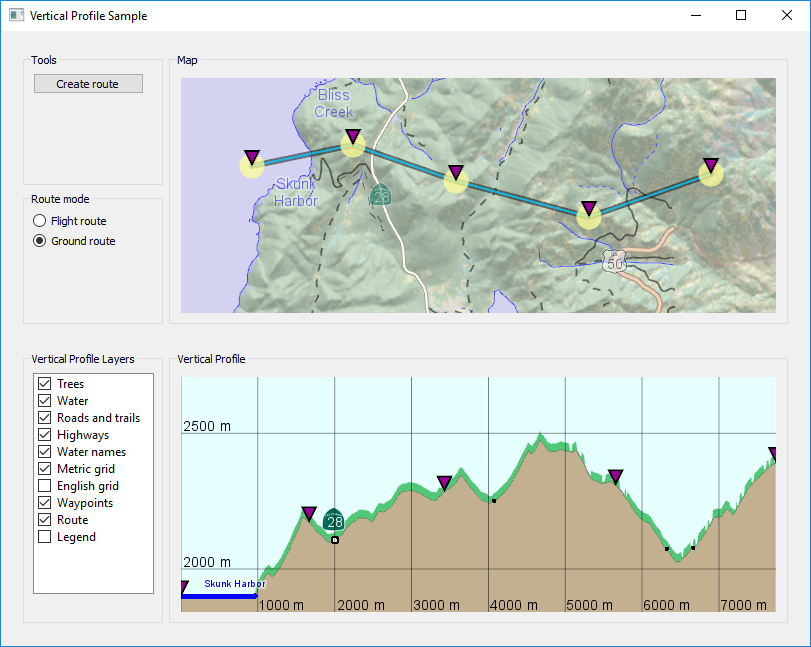The height and width of the screenshot is (647, 811).
Task: Maximize the Vertical Profile Sample window
Action: click(741, 16)
